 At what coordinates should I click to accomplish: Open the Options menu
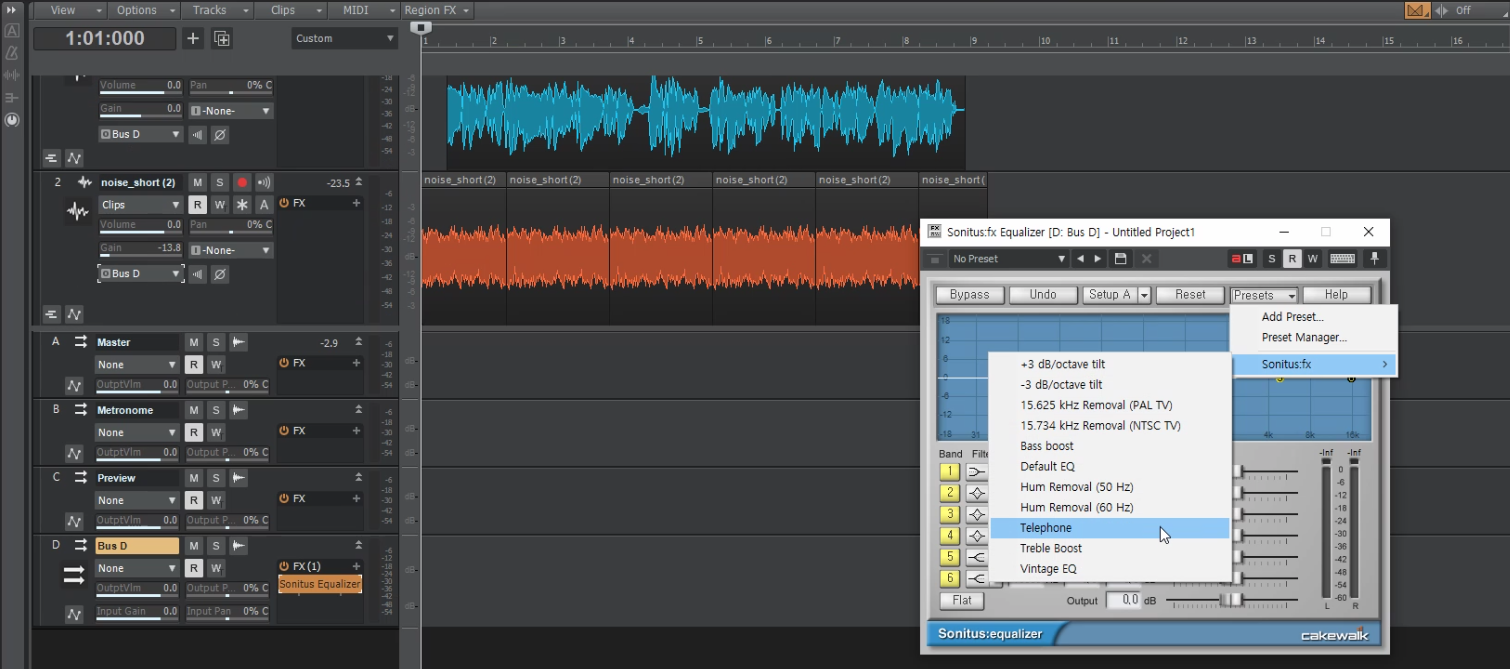tap(145, 10)
